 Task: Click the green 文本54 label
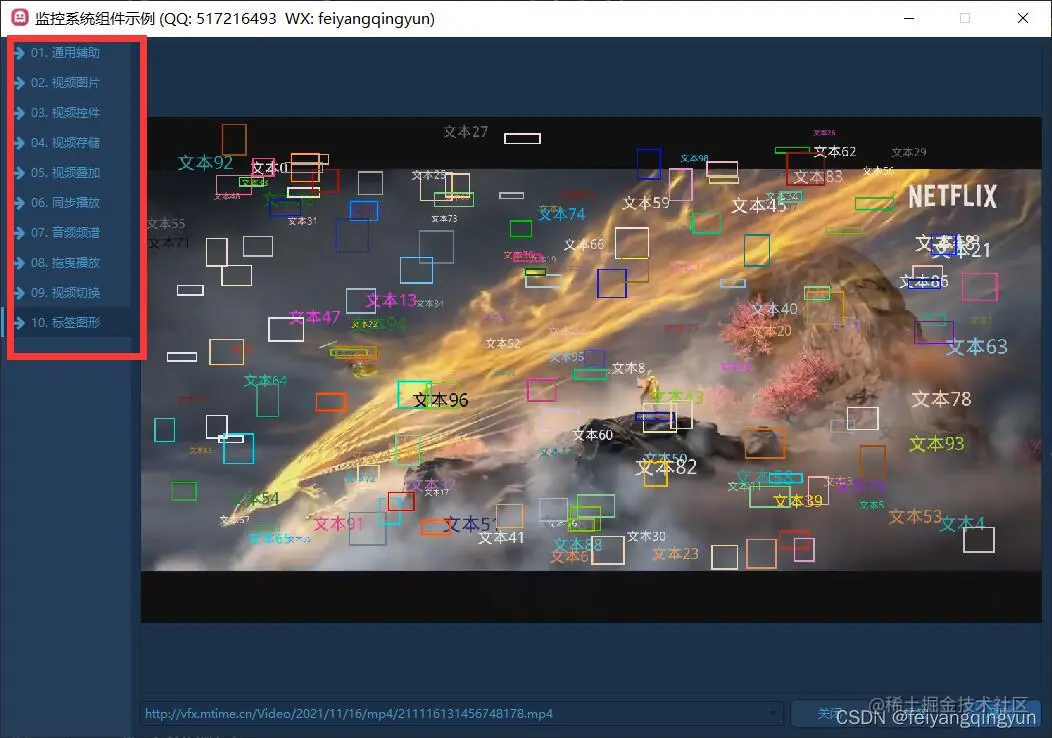click(256, 498)
